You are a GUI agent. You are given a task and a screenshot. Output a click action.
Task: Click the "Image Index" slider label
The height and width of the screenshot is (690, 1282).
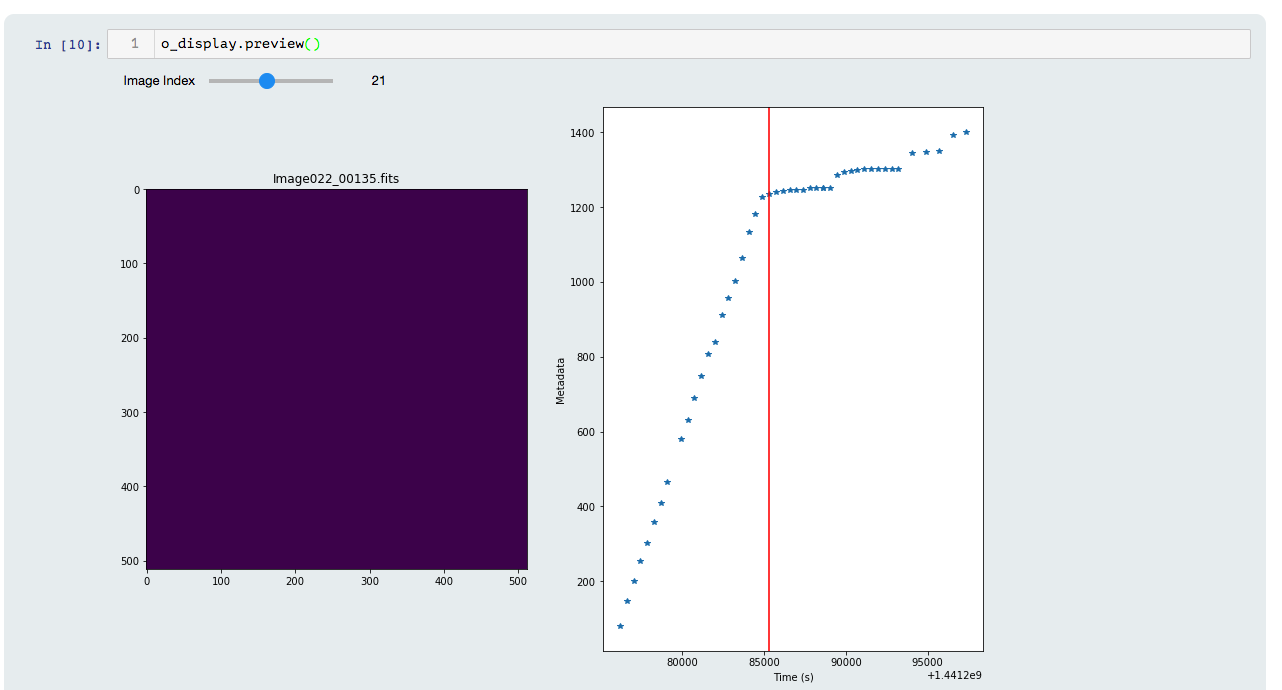pyautogui.click(x=159, y=81)
